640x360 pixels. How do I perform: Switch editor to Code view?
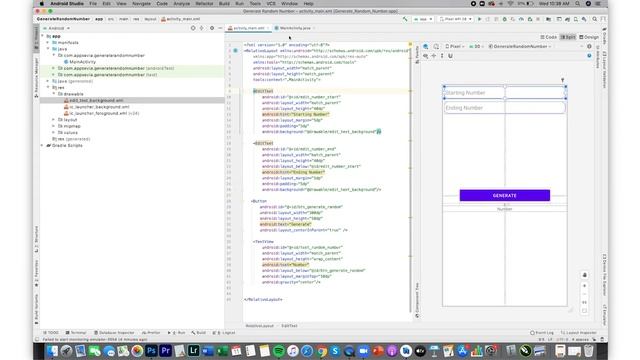548,37
